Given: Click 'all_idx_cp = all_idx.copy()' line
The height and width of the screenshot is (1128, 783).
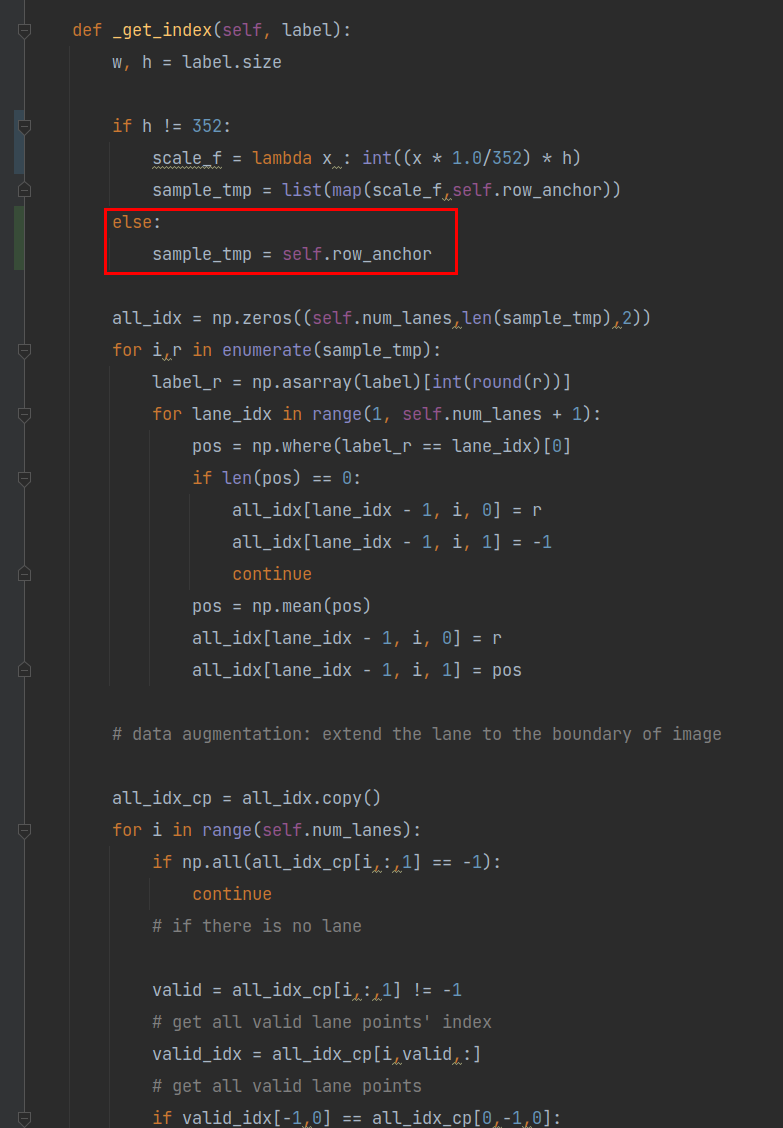Looking at the screenshot, I should (x=246, y=799).
